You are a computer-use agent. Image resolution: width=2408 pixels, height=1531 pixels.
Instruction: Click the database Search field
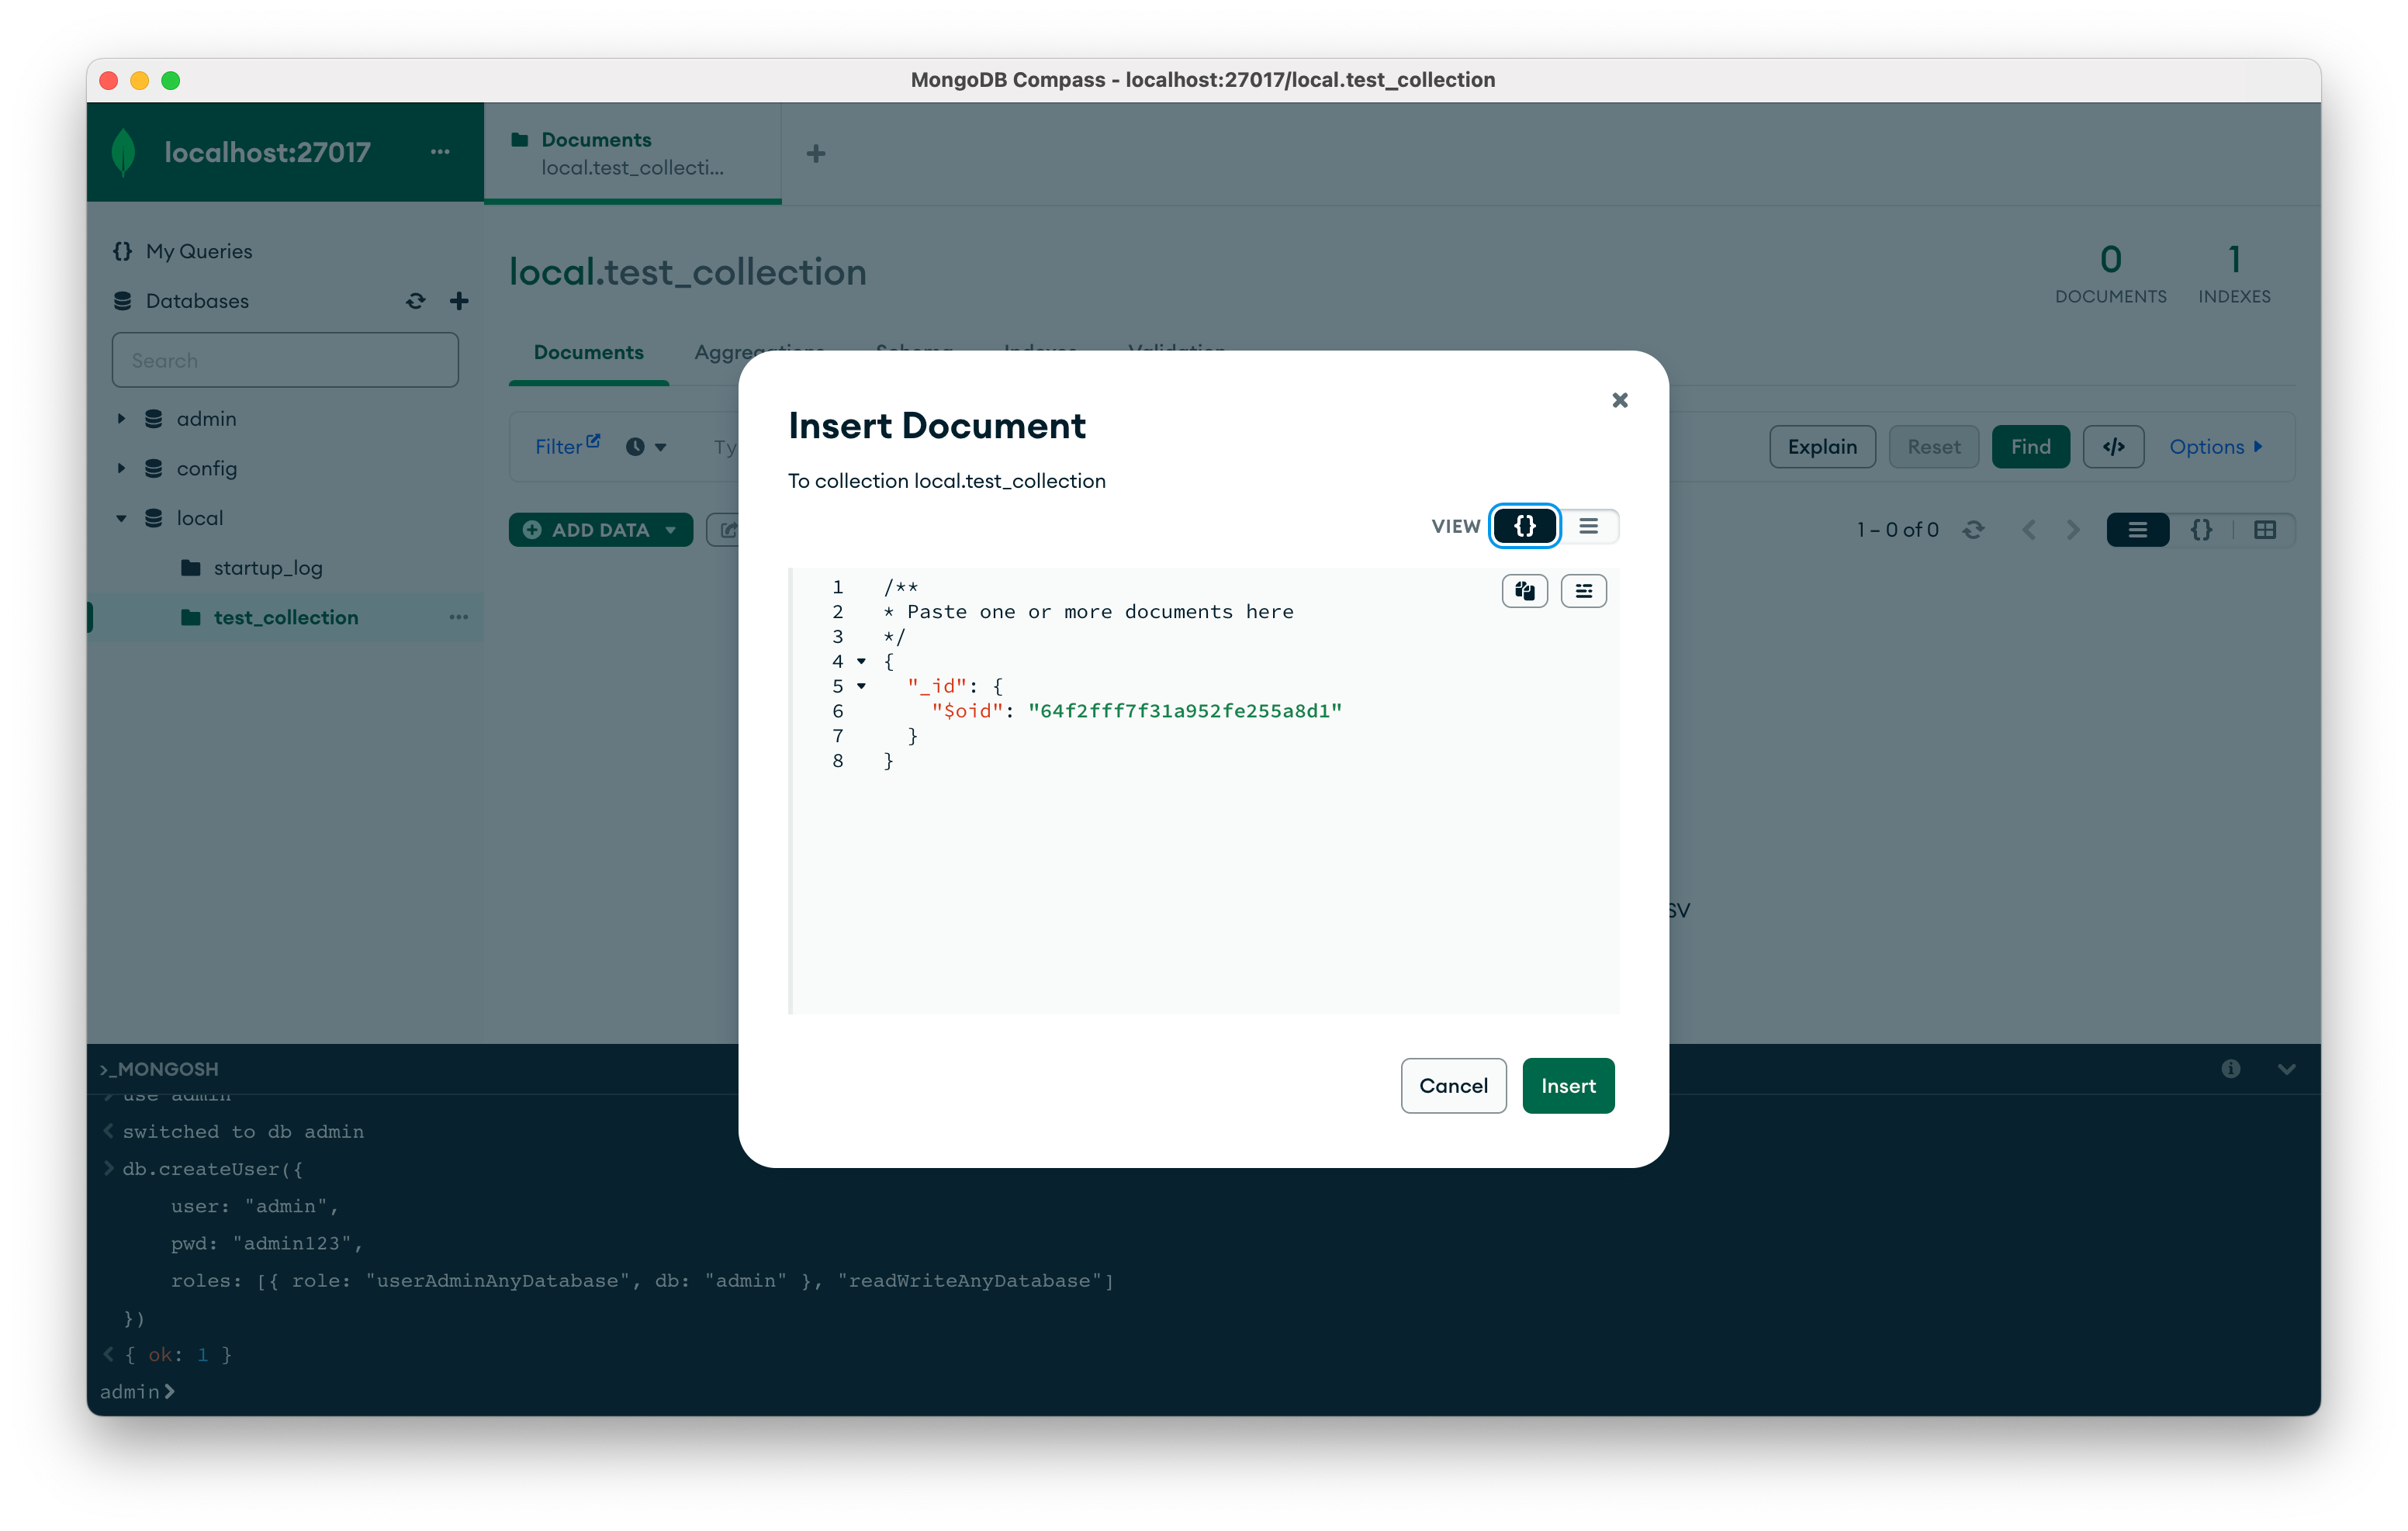click(x=285, y=361)
